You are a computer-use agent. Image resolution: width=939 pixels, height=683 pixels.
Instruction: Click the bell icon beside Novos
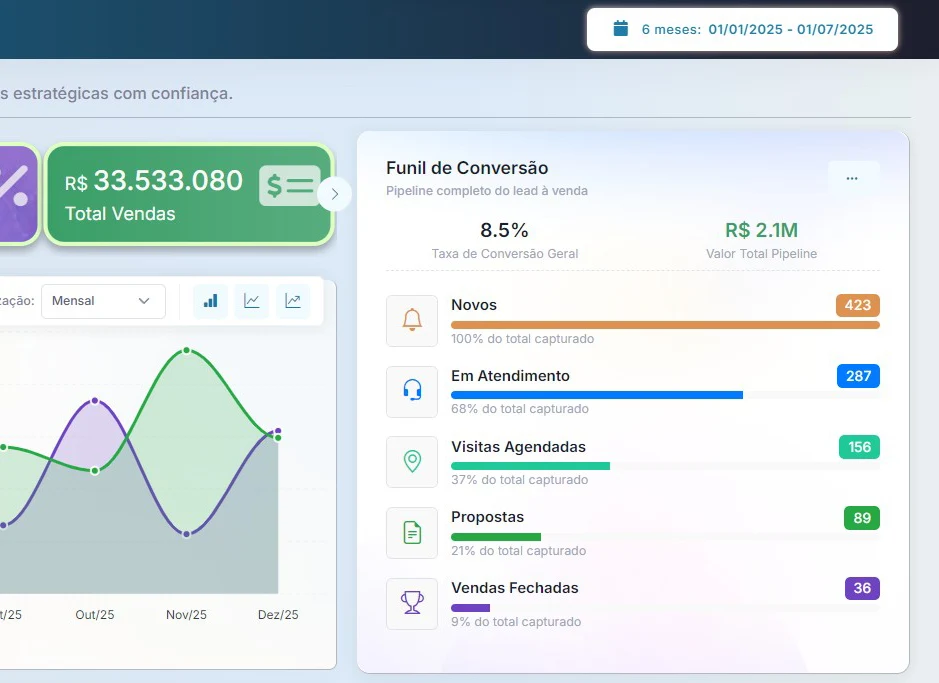click(412, 321)
